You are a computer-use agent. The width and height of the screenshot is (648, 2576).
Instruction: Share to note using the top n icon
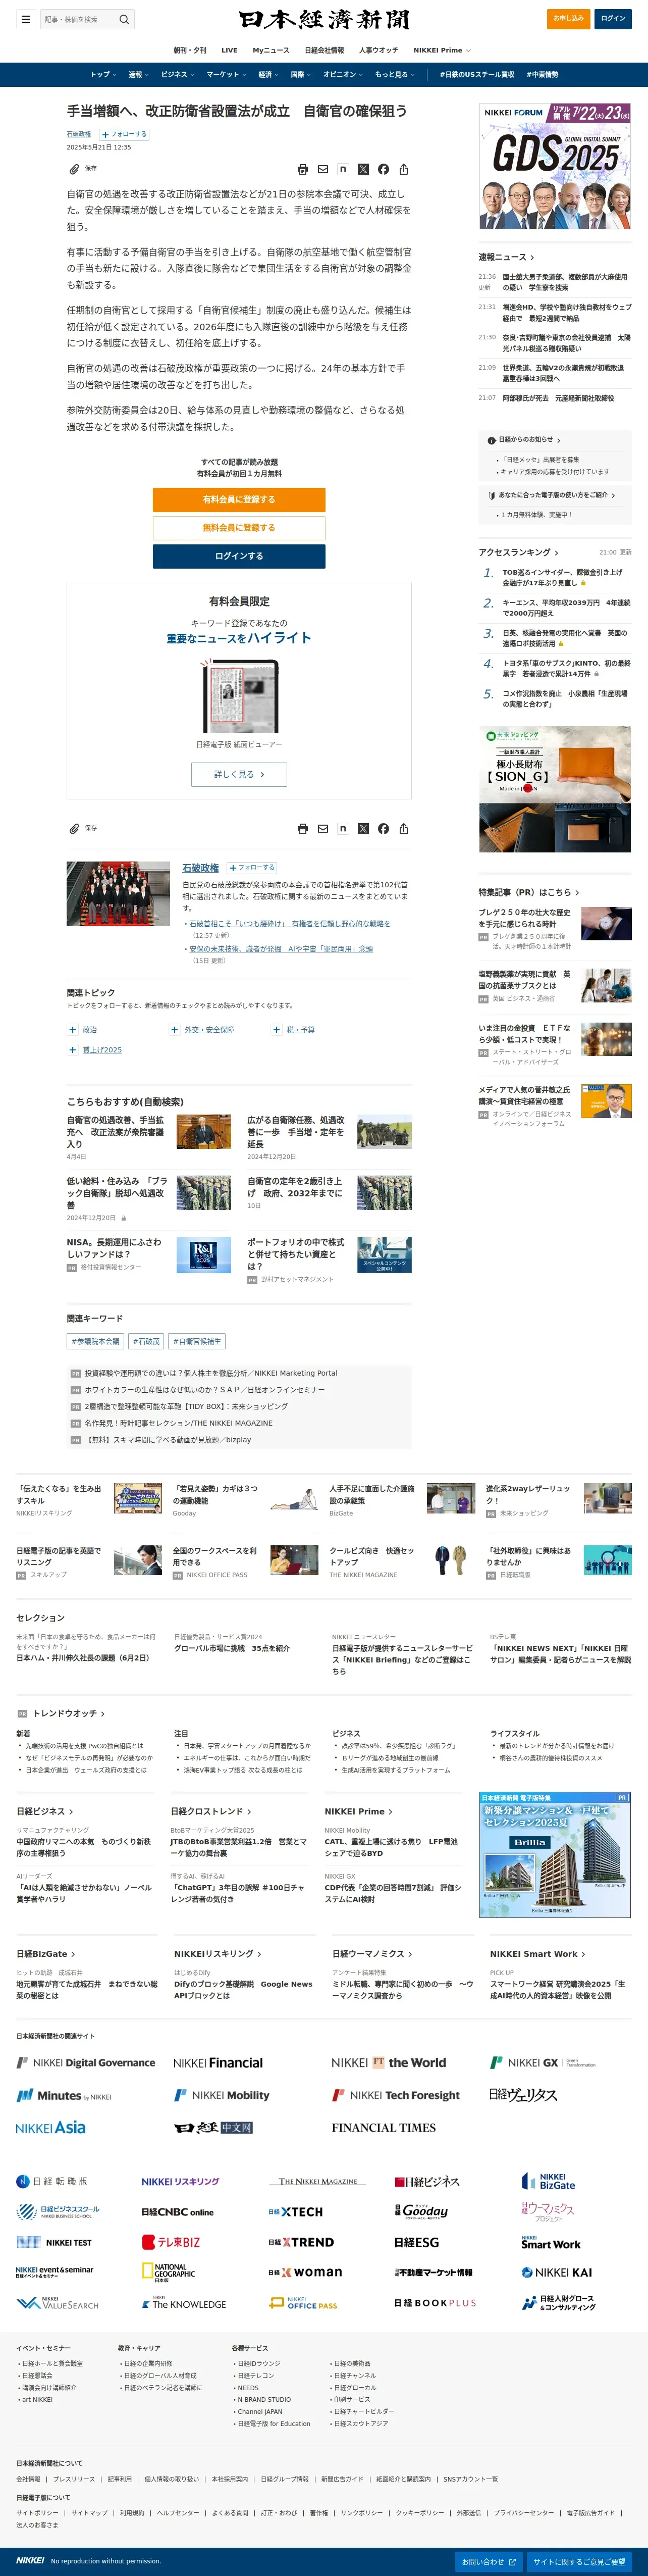pos(343,169)
